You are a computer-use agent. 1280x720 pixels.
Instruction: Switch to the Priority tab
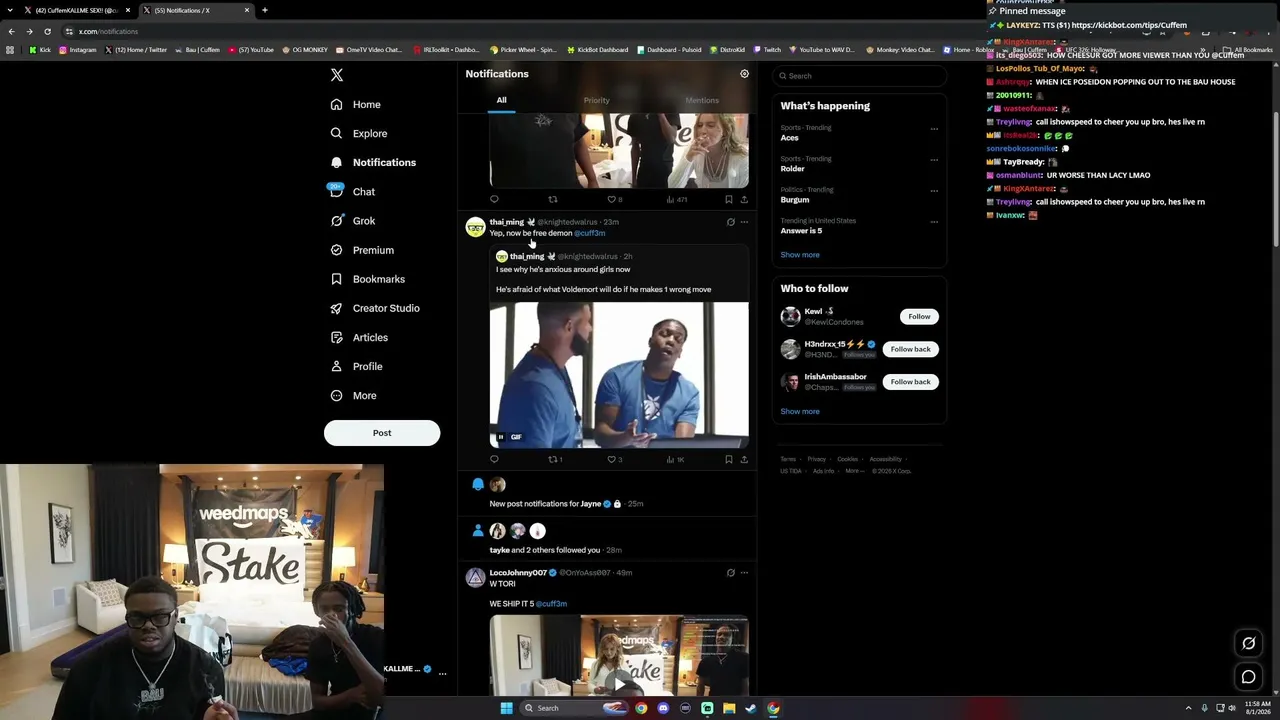(x=596, y=100)
